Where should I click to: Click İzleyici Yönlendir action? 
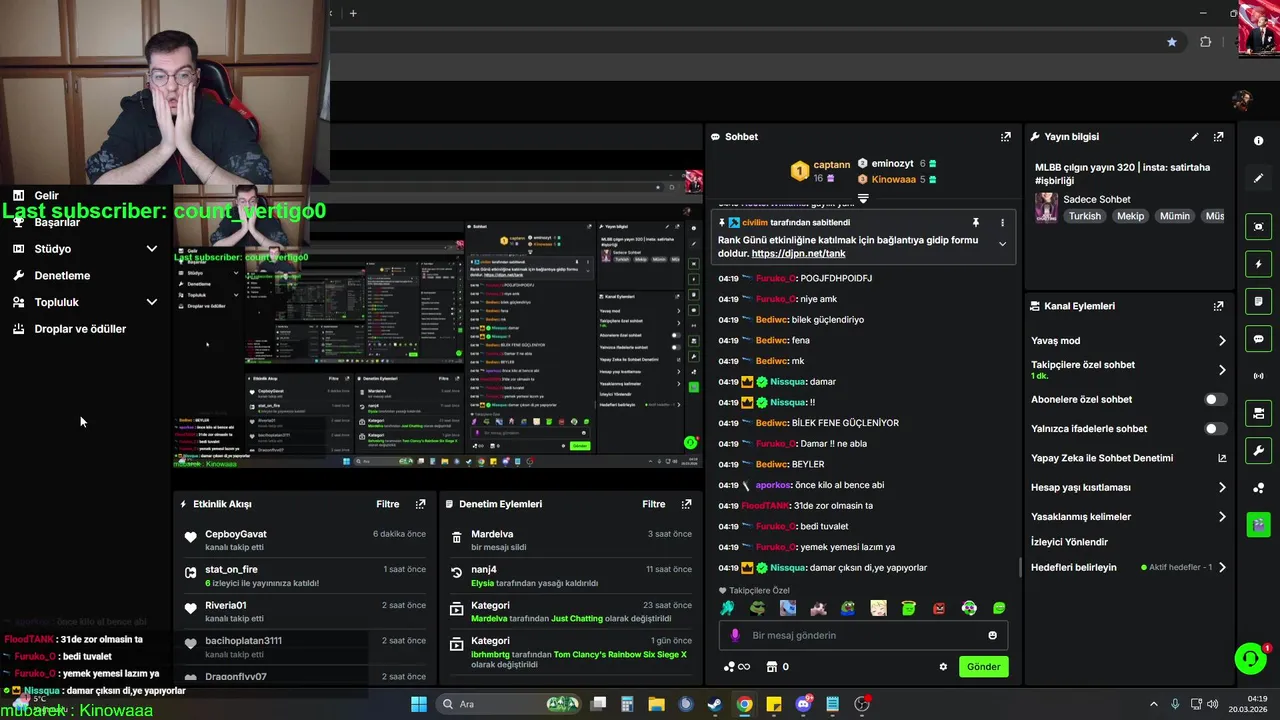point(1069,542)
